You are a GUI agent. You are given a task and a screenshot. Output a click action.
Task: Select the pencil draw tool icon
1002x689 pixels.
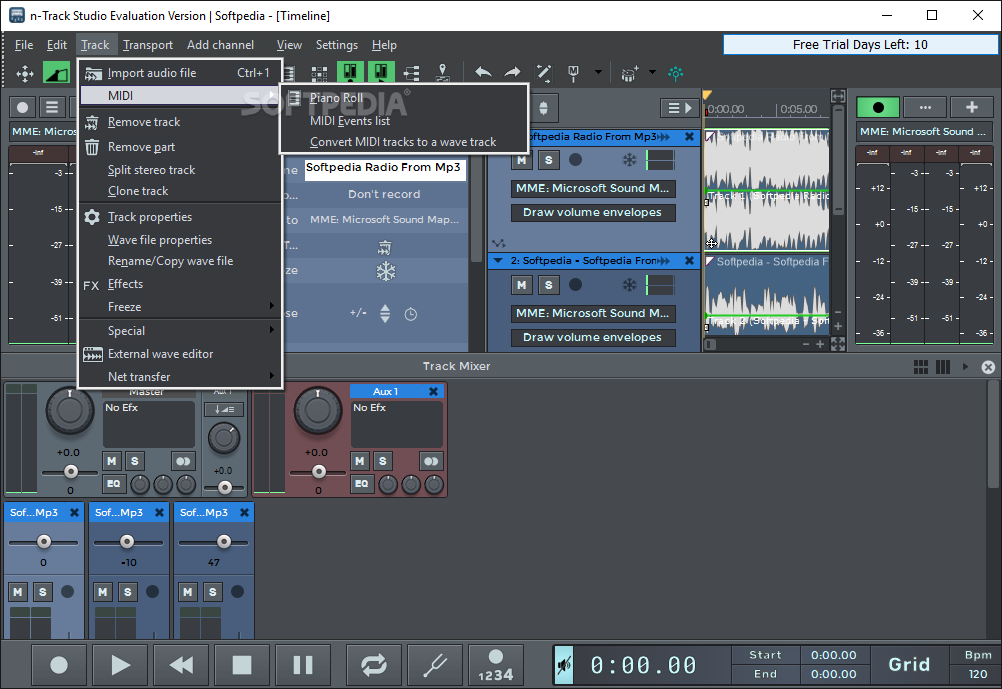point(544,73)
